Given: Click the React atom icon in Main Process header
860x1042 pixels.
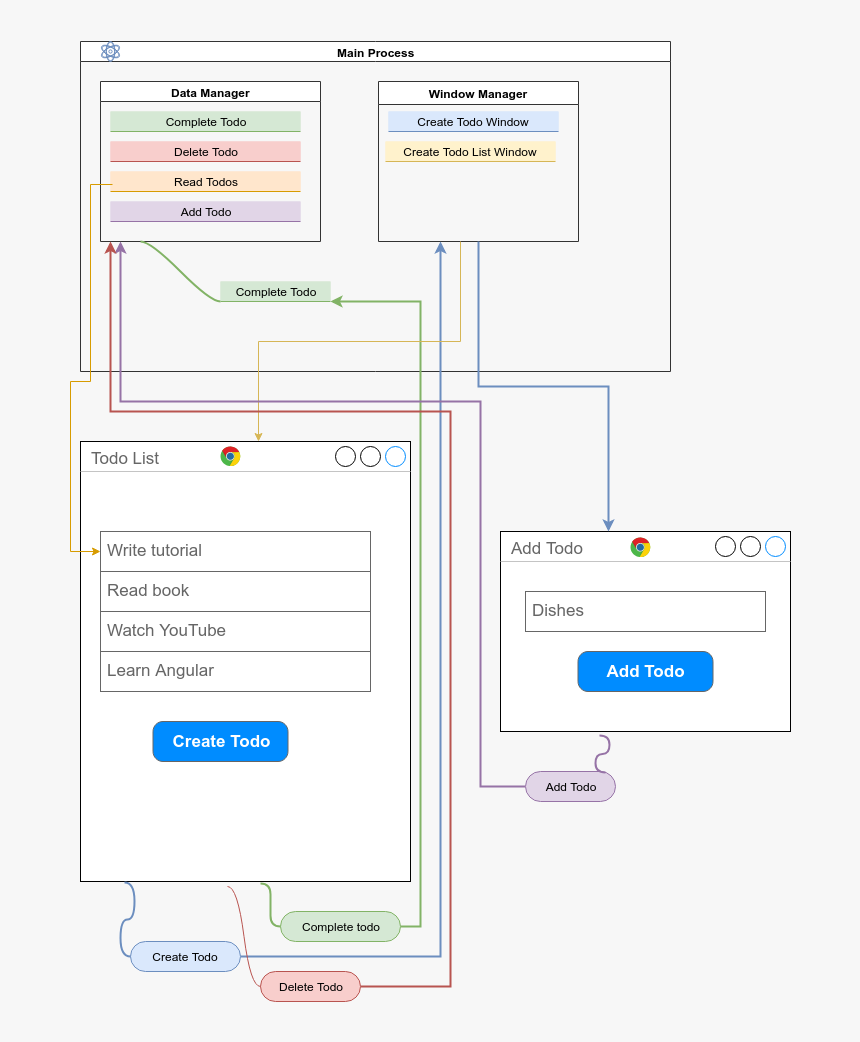Looking at the screenshot, I should pyautogui.click(x=110, y=51).
